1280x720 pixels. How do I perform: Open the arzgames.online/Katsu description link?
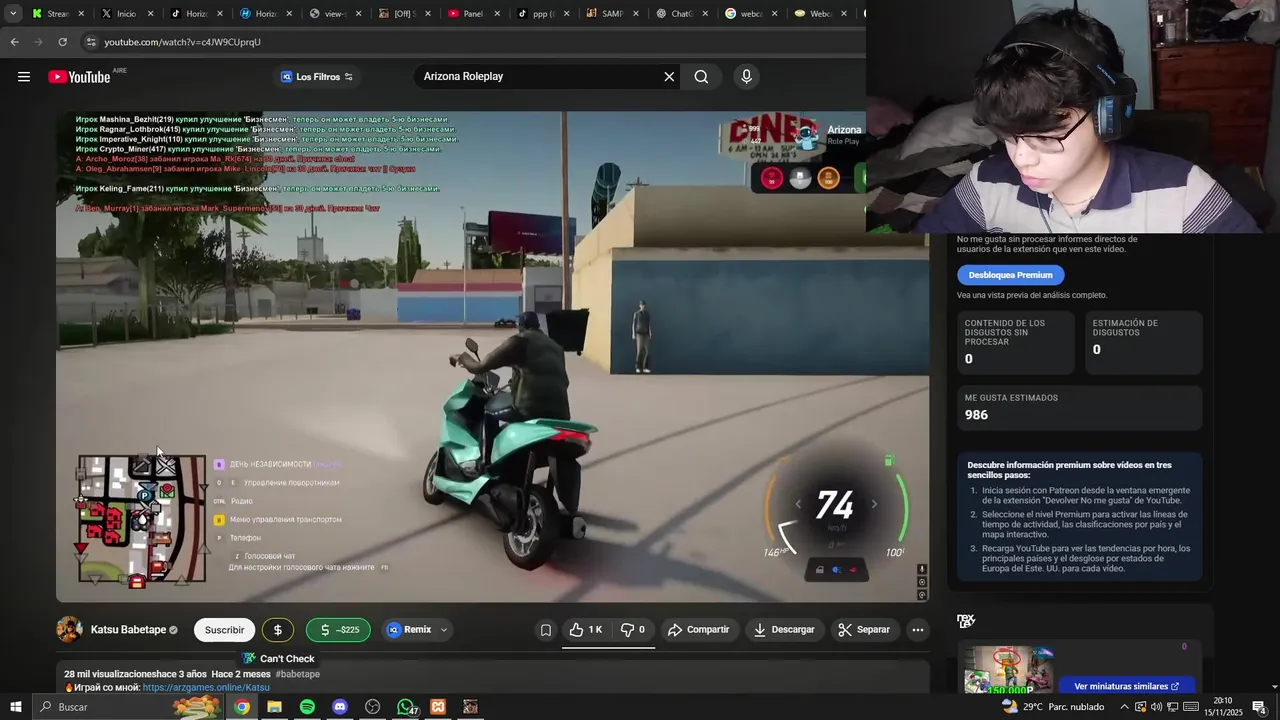pos(206,687)
